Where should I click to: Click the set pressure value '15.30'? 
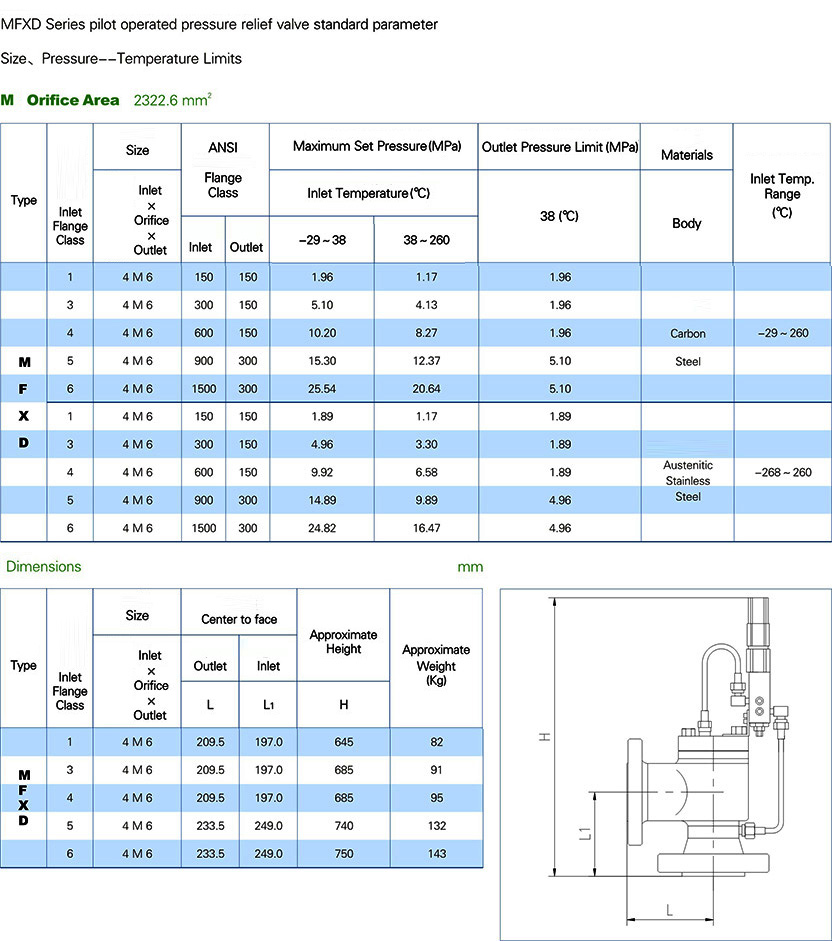tap(322, 361)
